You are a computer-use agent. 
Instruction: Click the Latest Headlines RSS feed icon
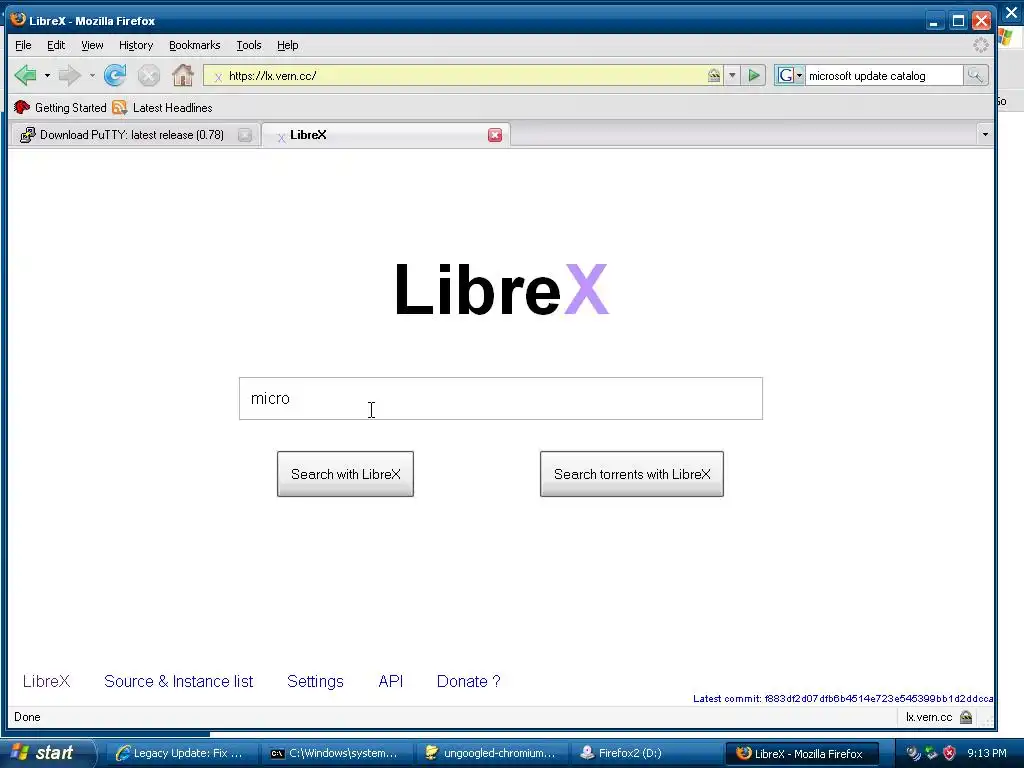pos(120,108)
